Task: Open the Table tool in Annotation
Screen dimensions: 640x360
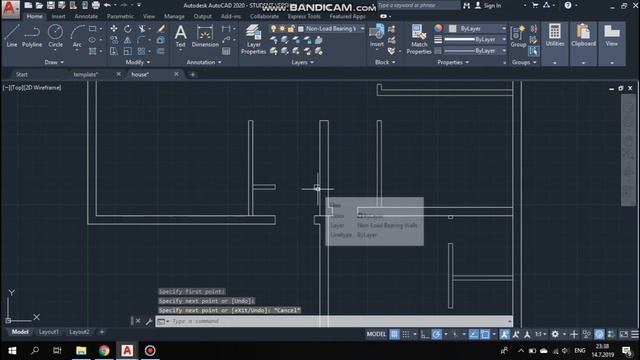Action: pyautogui.click(x=226, y=51)
